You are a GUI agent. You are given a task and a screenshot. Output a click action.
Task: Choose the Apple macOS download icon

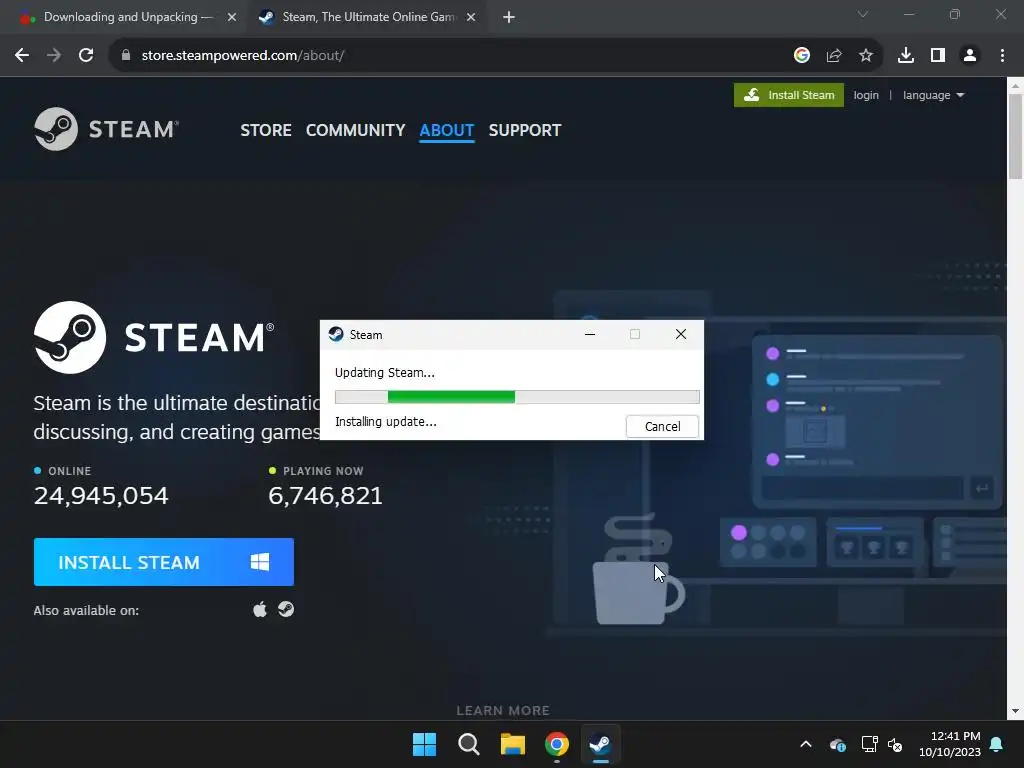click(x=260, y=609)
